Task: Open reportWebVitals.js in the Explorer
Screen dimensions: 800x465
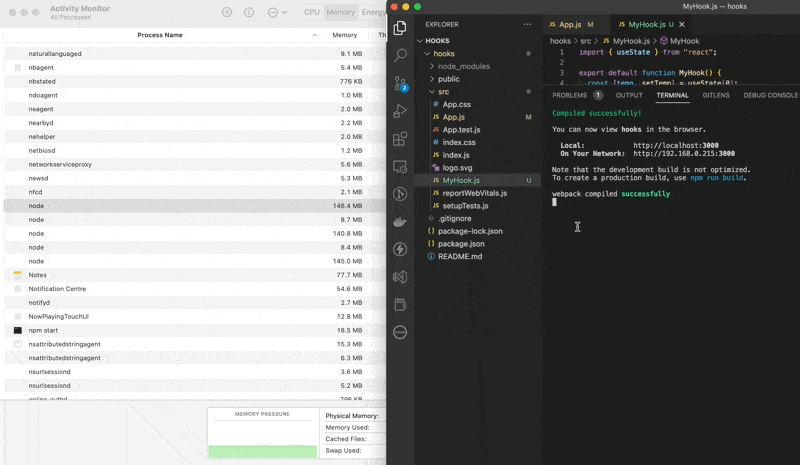Action: pos(474,193)
